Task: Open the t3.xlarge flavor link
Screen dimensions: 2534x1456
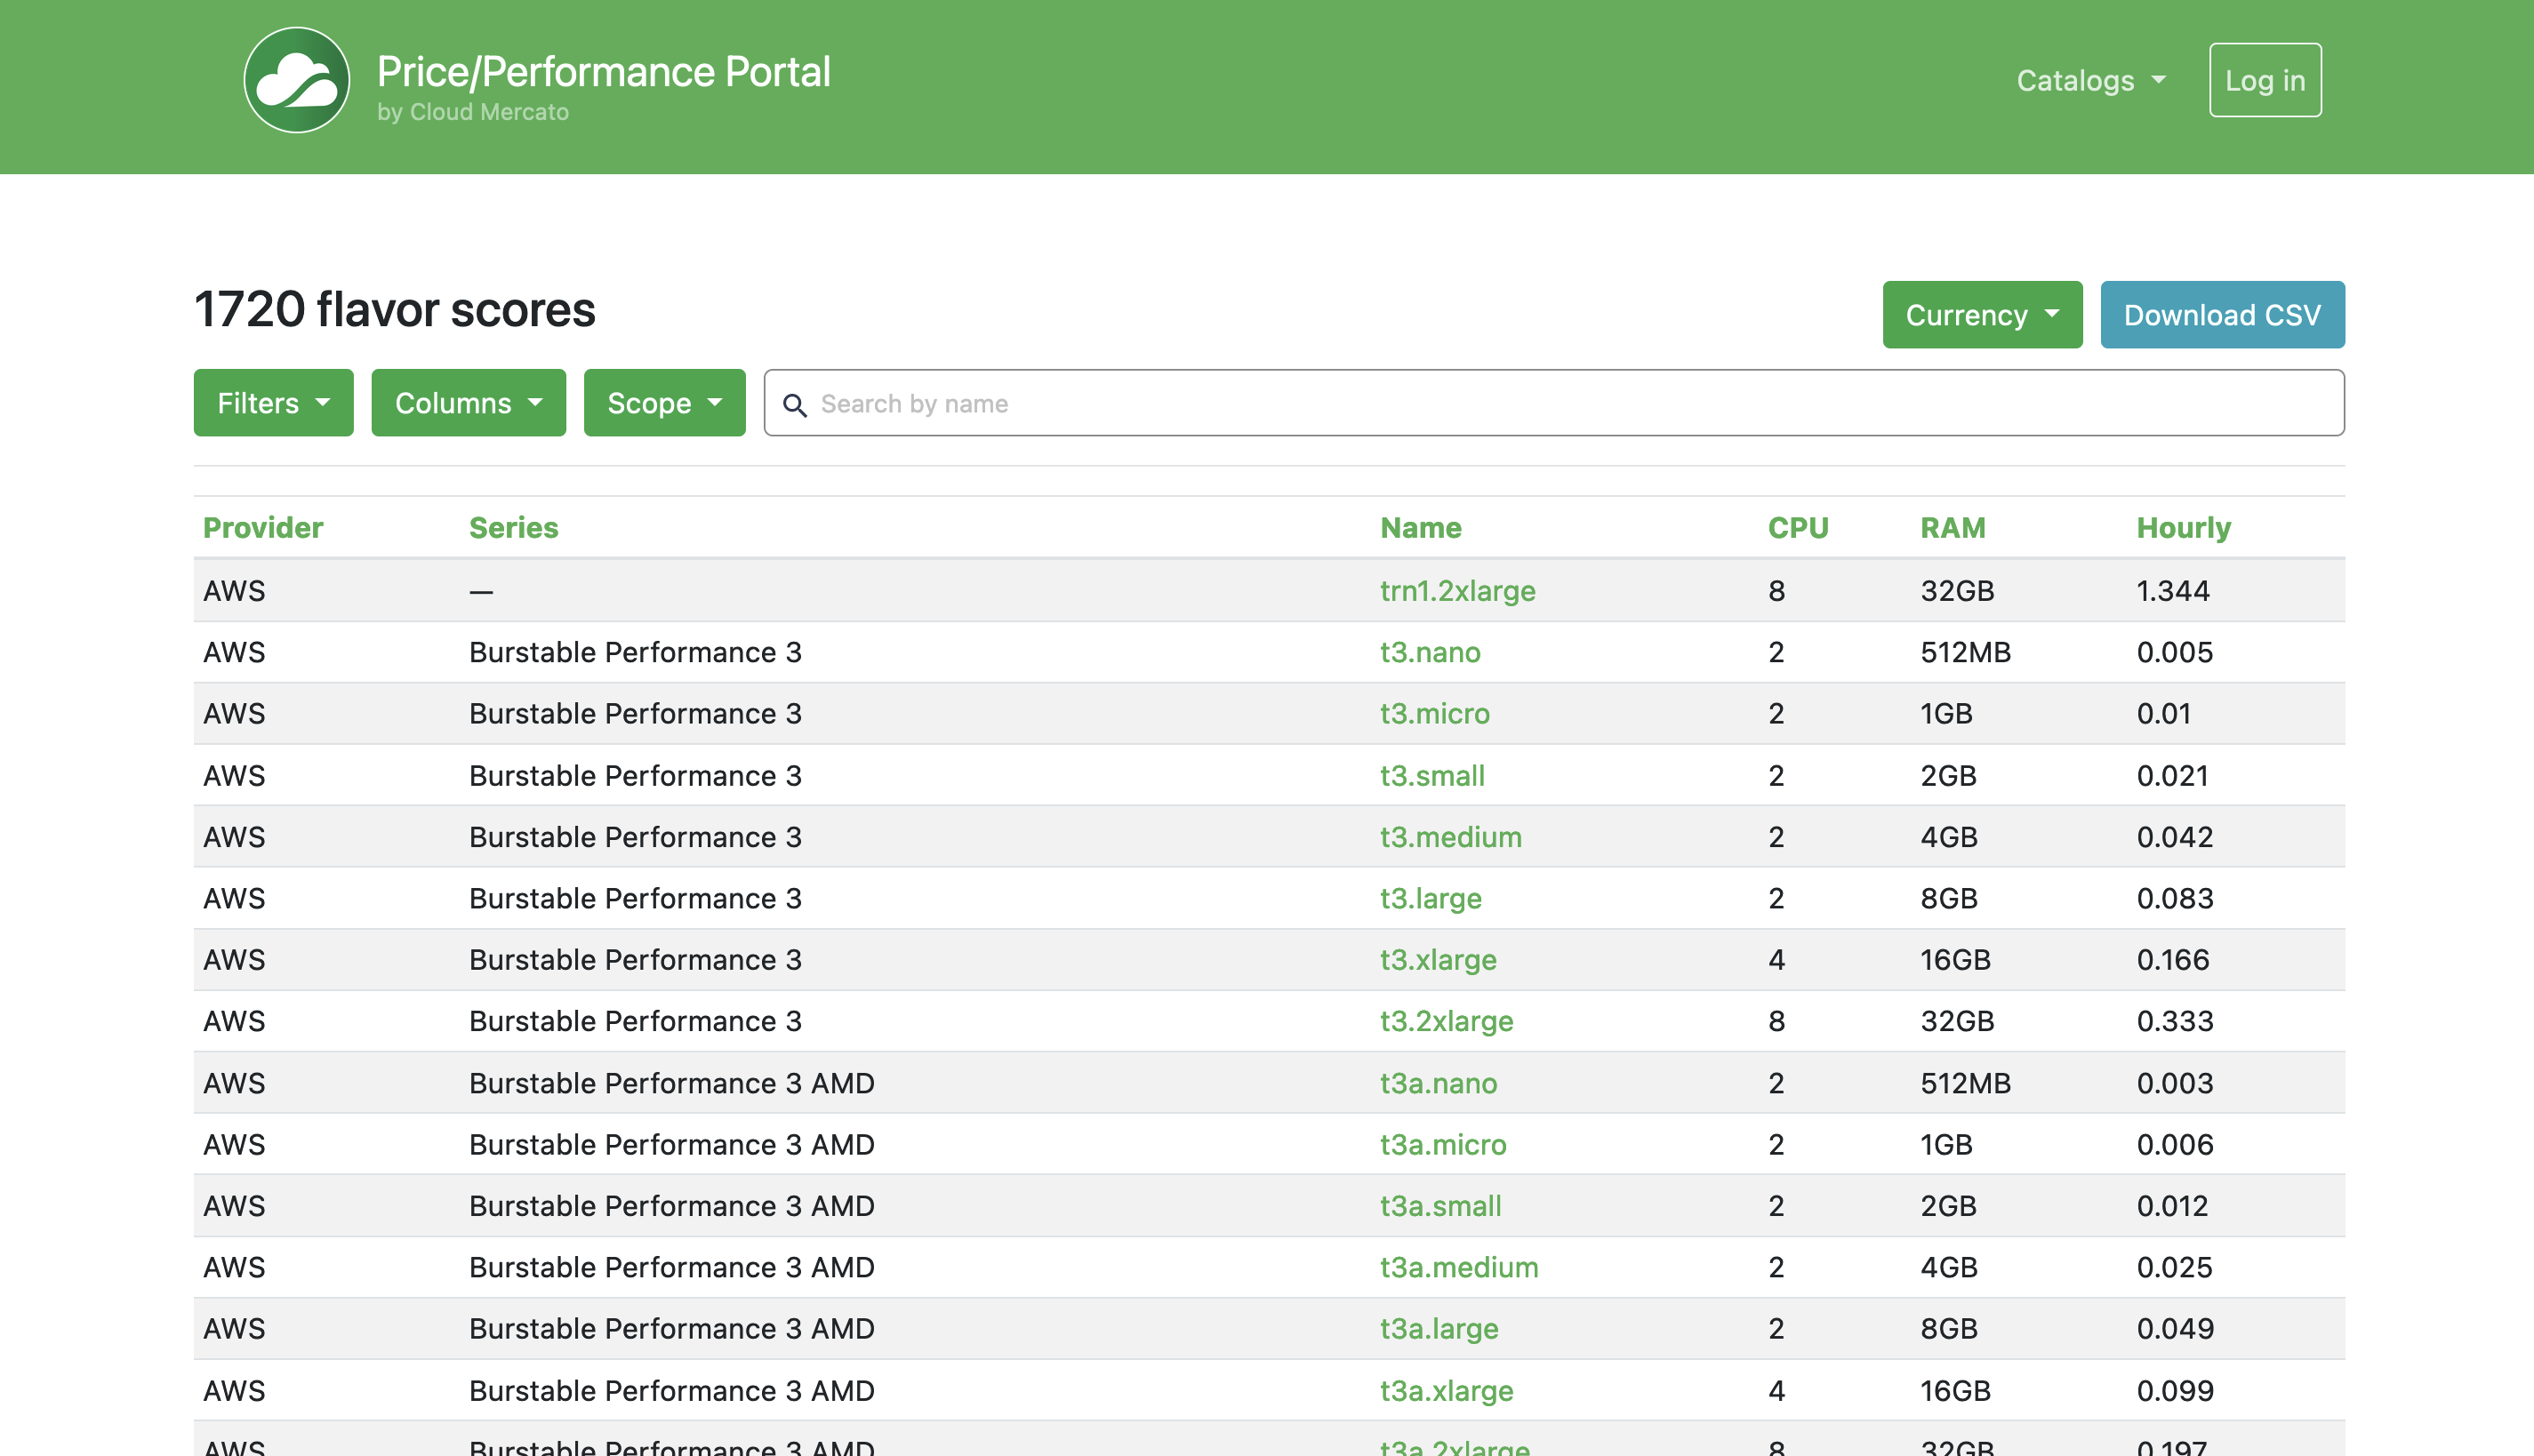Action: tap(1438, 959)
